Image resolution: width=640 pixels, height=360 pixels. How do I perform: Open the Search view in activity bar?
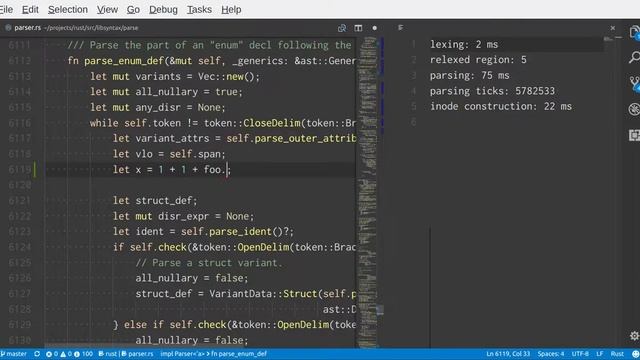pyautogui.click(x=634, y=58)
